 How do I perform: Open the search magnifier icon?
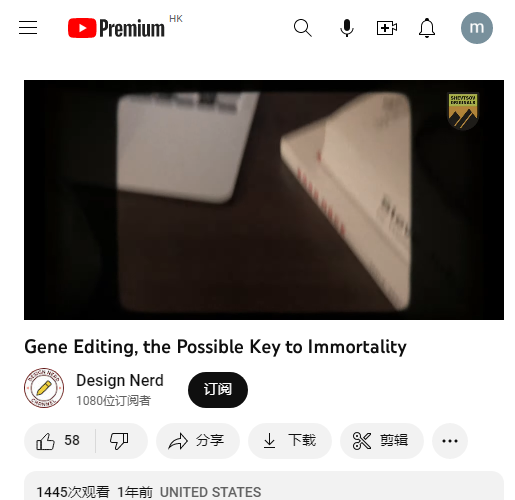coord(303,28)
